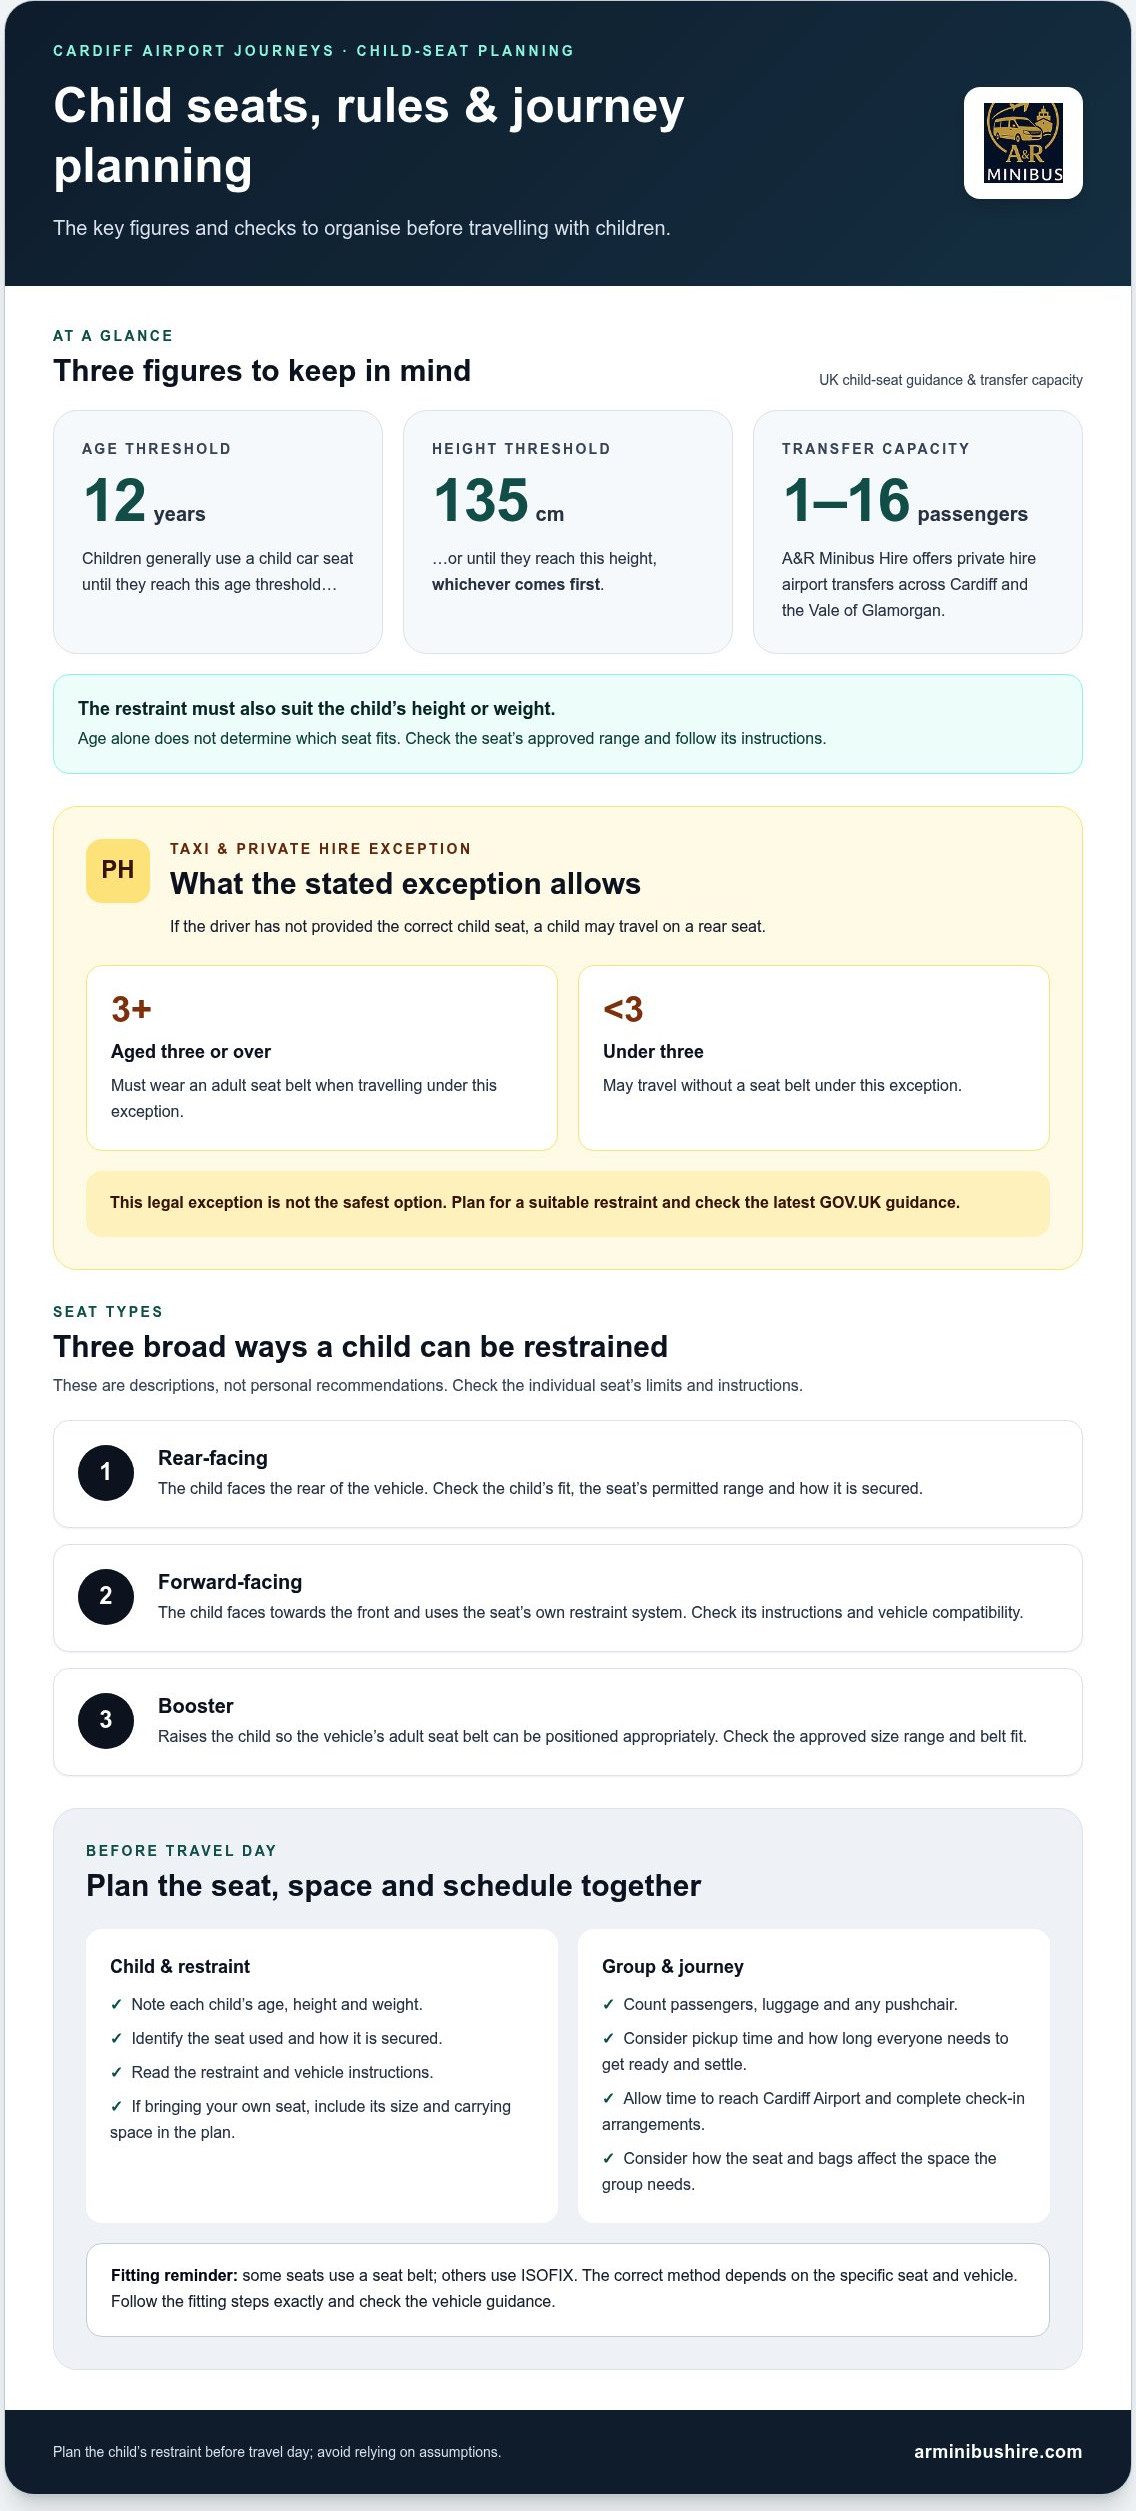
Task: Click the 12 years age threshold card
Action: pyautogui.click(x=218, y=532)
